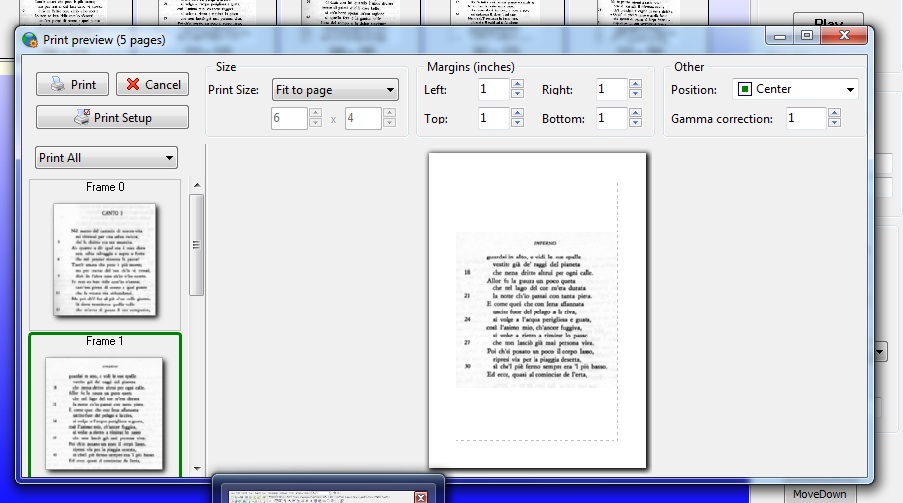
Task: Increase the Right margin value
Action: [635, 84]
